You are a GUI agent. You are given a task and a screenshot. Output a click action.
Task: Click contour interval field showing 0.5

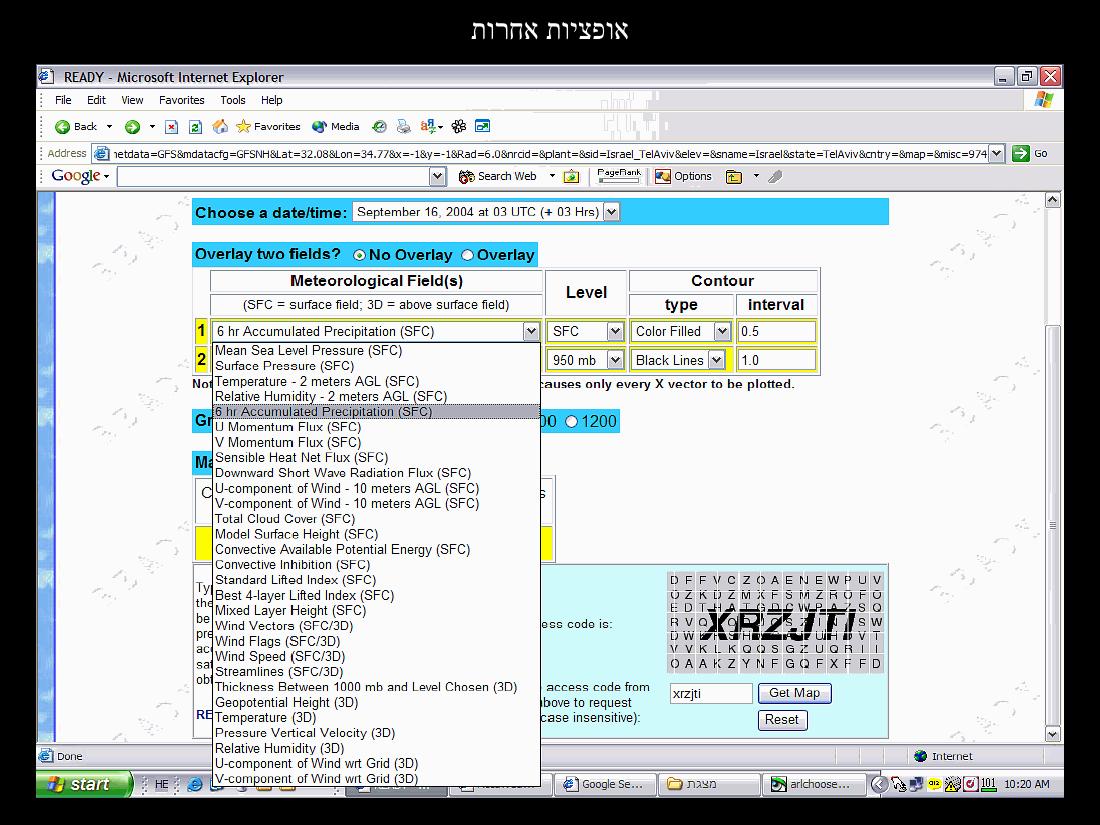click(x=777, y=331)
